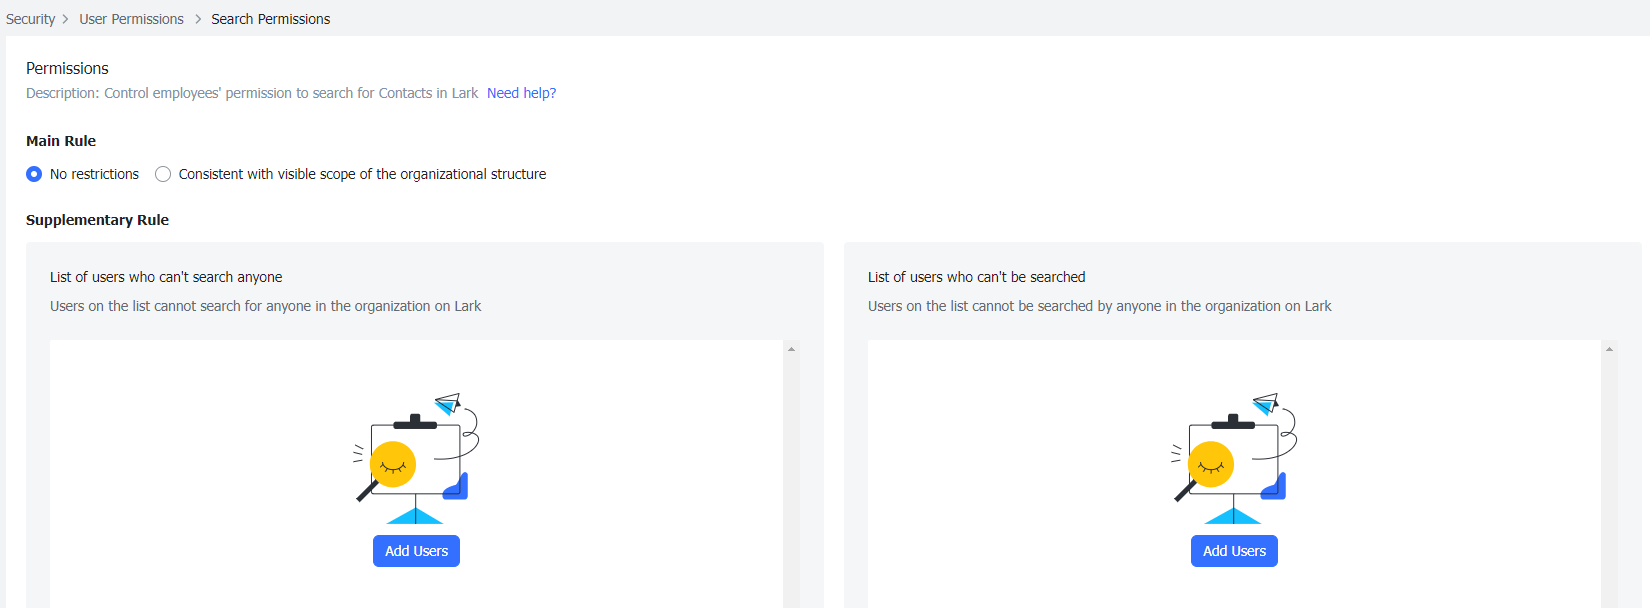Click the Main Rule heading
Image resolution: width=1650 pixels, height=608 pixels.
click(61, 141)
